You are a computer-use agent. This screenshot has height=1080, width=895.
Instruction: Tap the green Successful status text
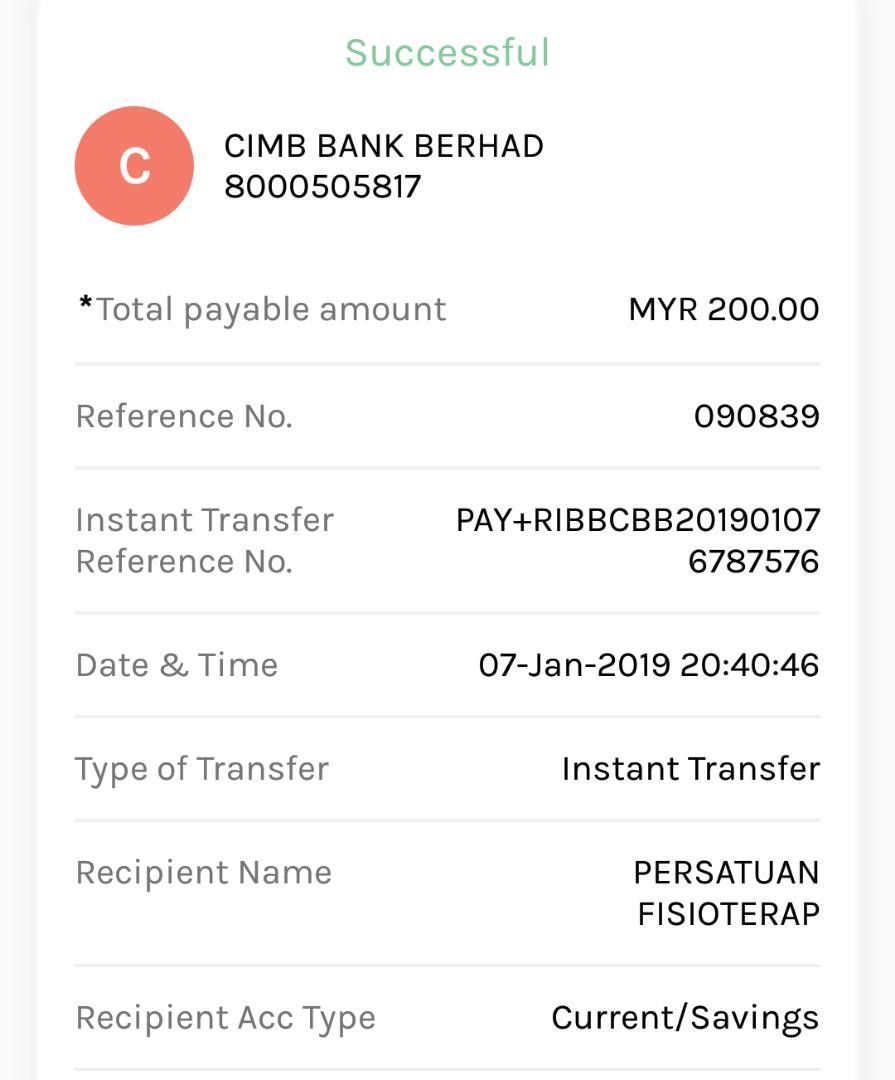(447, 52)
